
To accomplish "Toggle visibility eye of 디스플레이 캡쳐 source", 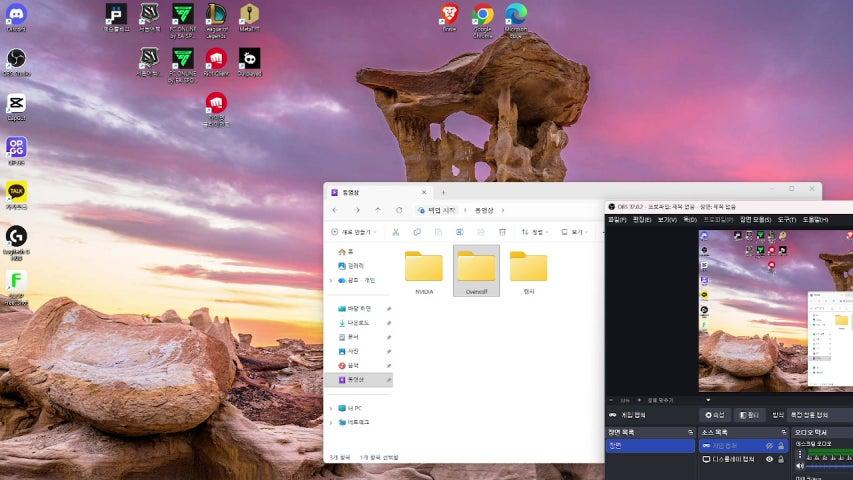I will pos(769,459).
